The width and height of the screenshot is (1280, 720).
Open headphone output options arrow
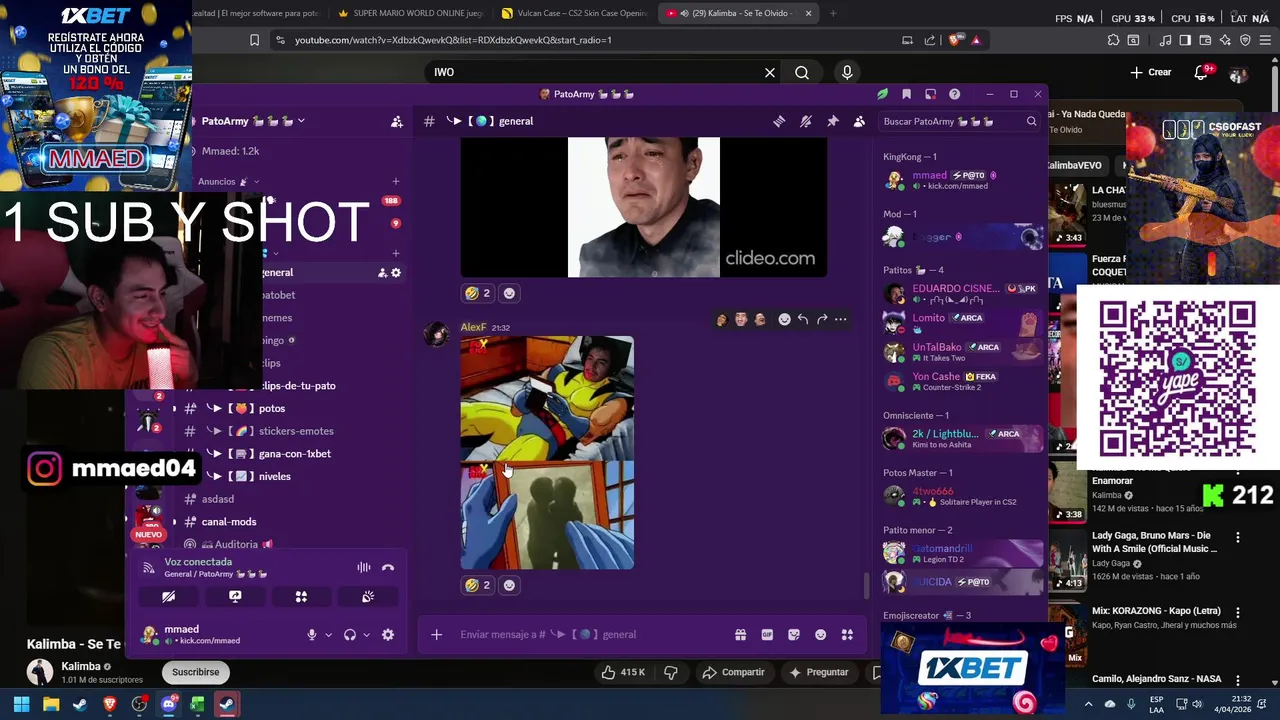(366, 635)
